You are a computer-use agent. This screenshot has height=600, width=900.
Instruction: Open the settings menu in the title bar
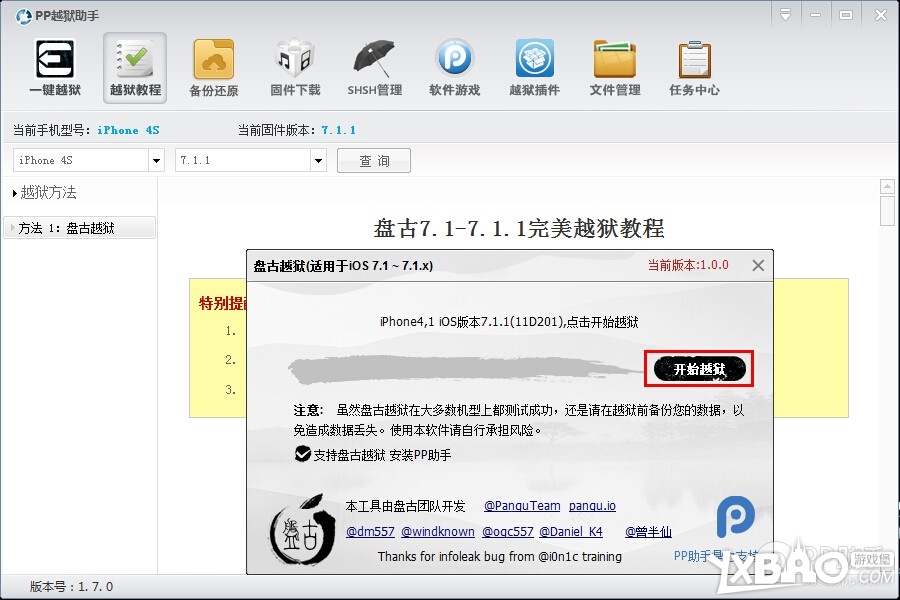[x=786, y=14]
